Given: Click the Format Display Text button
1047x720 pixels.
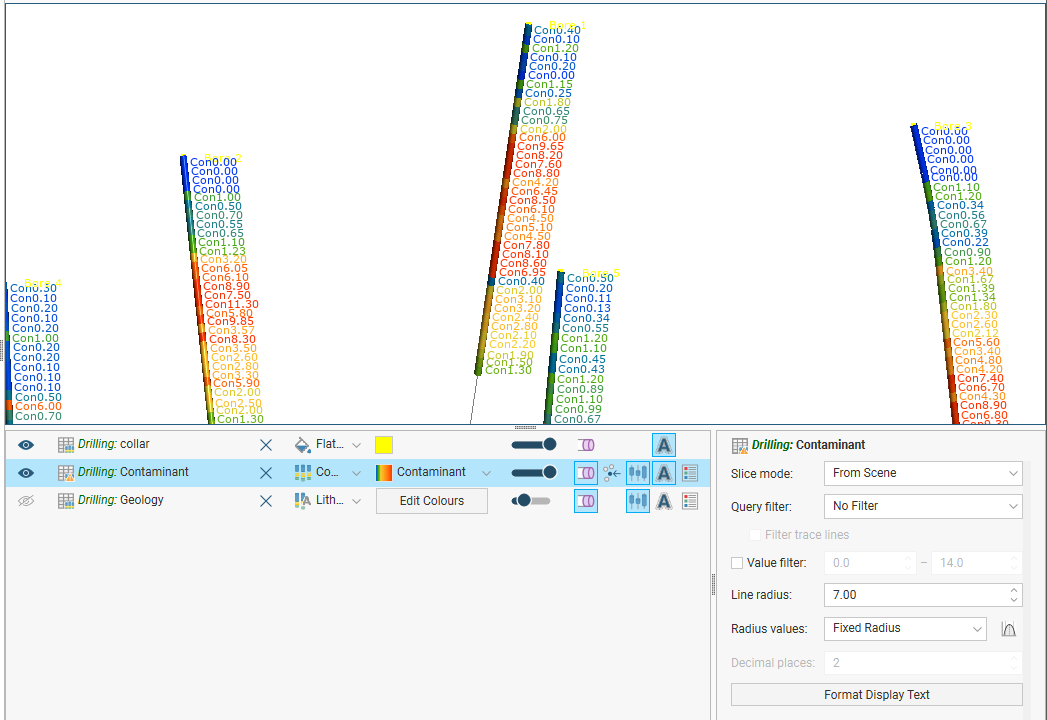Looking at the screenshot, I should pos(876,695).
